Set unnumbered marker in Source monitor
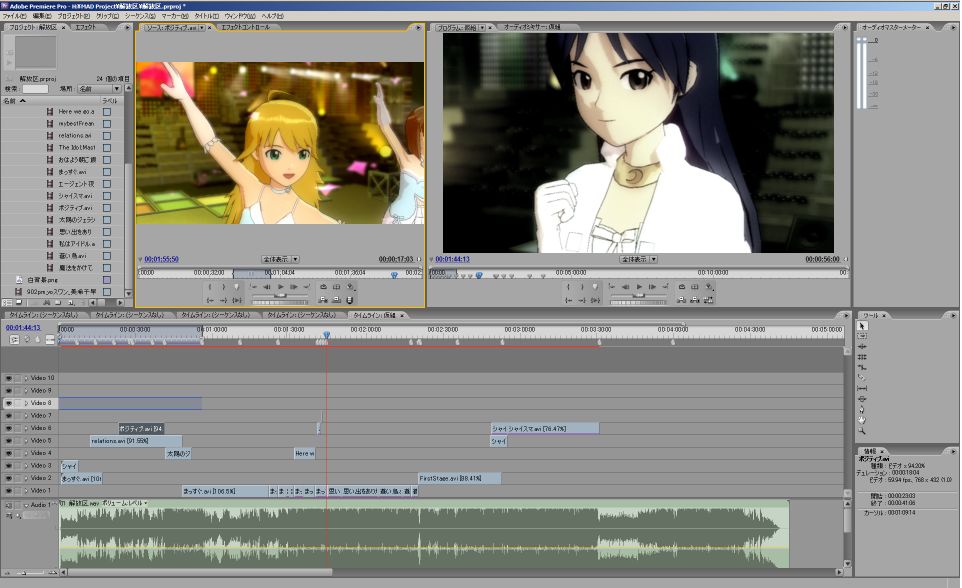The width and height of the screenshot is (962, 588). (237, 287)
